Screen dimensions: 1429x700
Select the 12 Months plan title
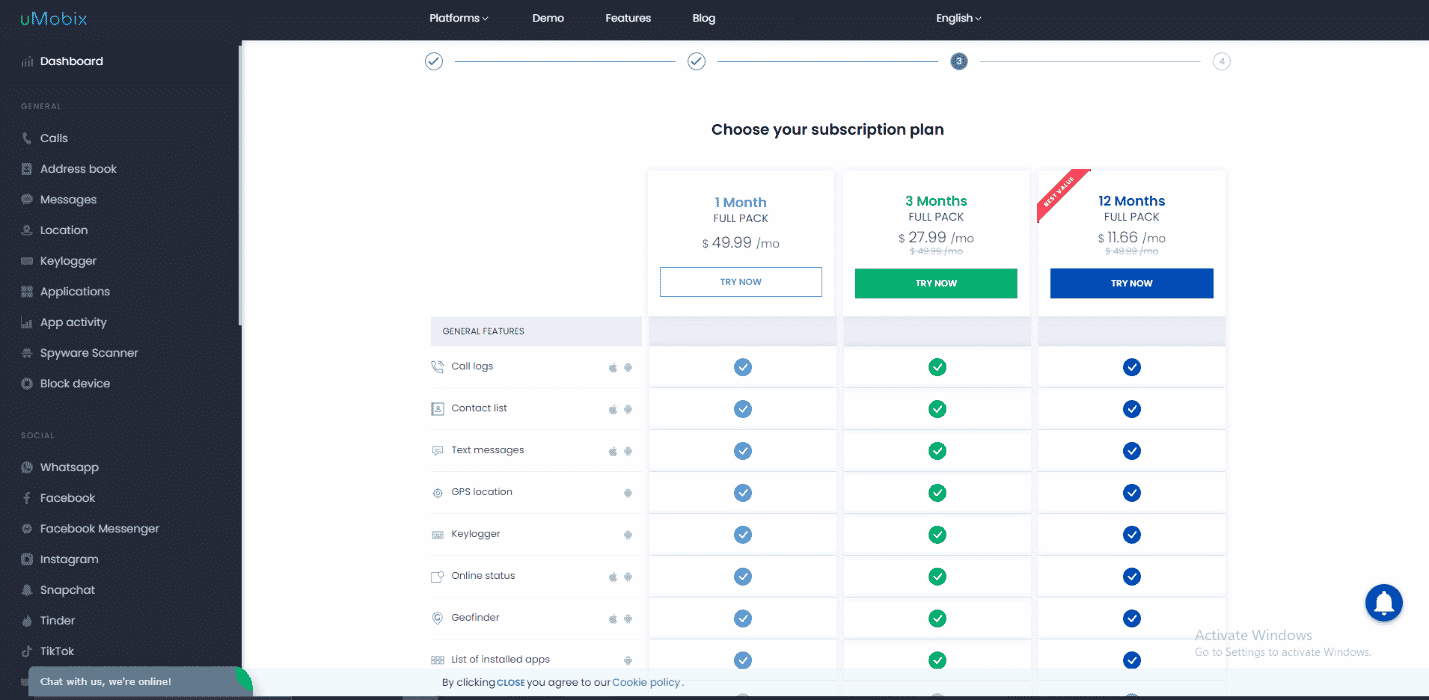[1132, 201]
